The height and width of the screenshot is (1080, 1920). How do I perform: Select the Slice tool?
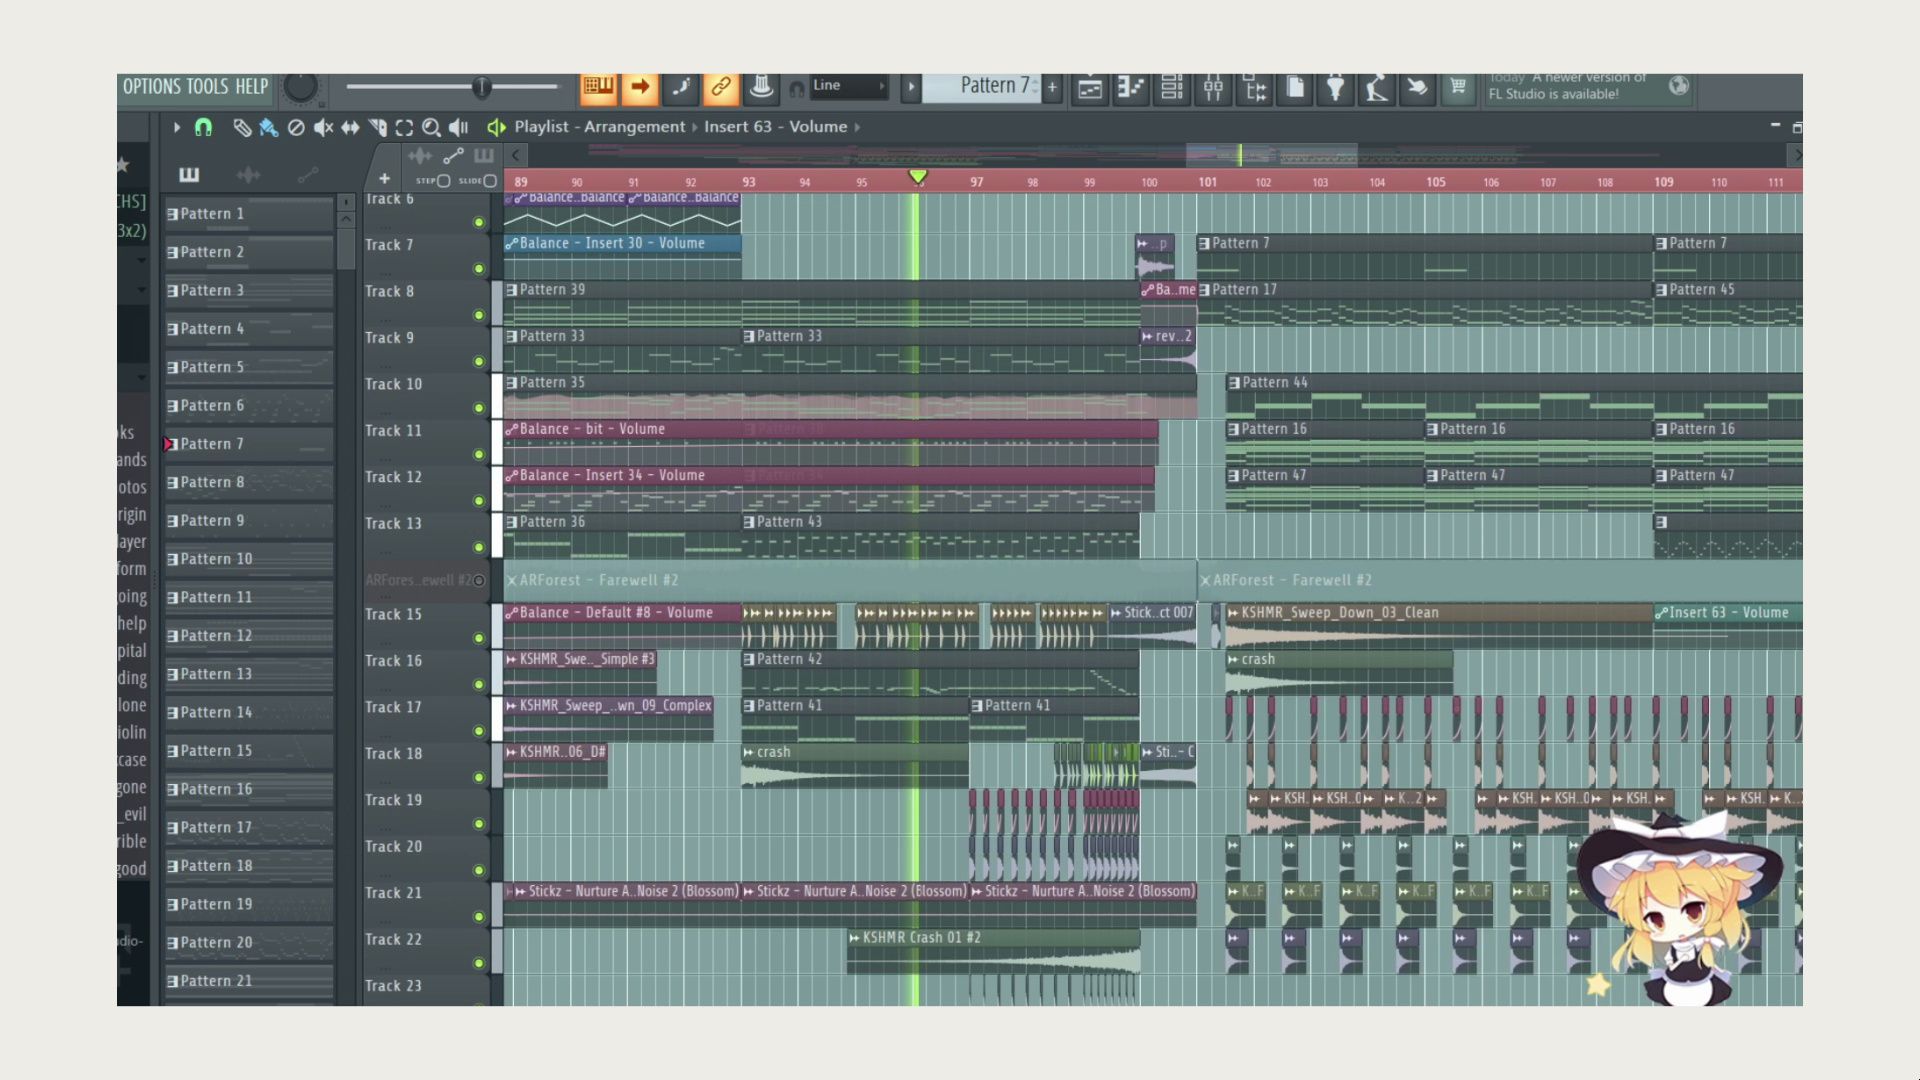coord(377,127)
